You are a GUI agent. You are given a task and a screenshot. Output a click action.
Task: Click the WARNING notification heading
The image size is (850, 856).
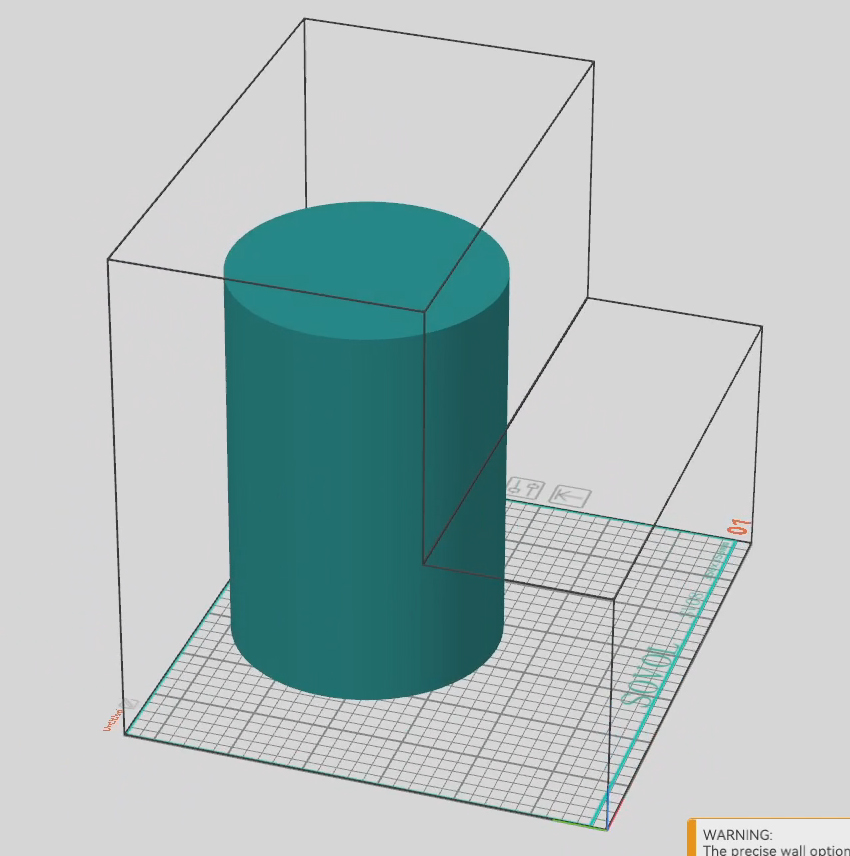738,834
